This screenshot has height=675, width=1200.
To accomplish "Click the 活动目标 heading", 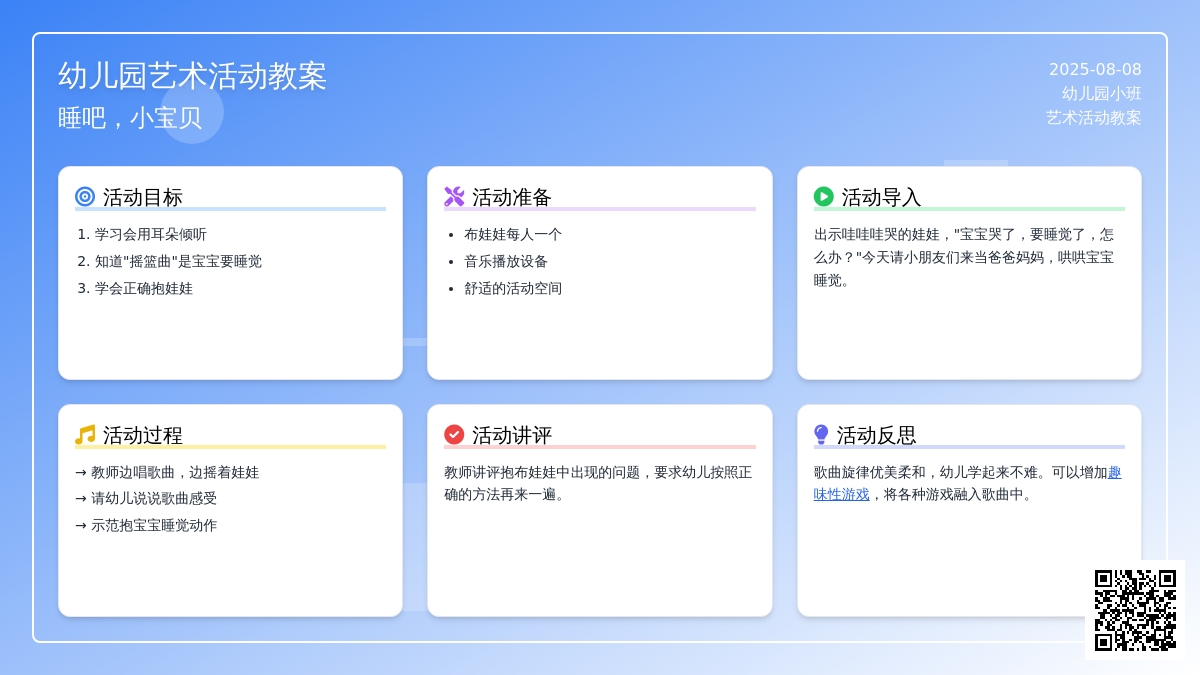I will [x=143, y=197].
